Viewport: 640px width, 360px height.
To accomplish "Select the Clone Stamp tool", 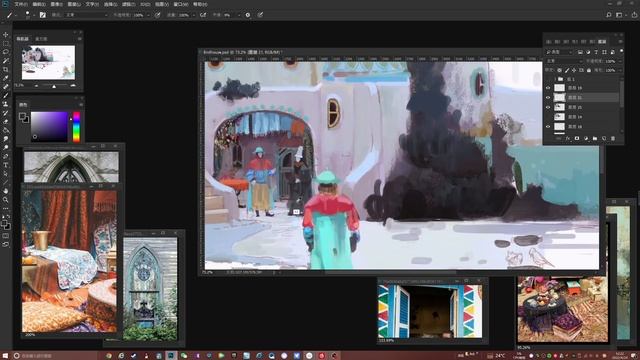I will click(x=5, y=104).
